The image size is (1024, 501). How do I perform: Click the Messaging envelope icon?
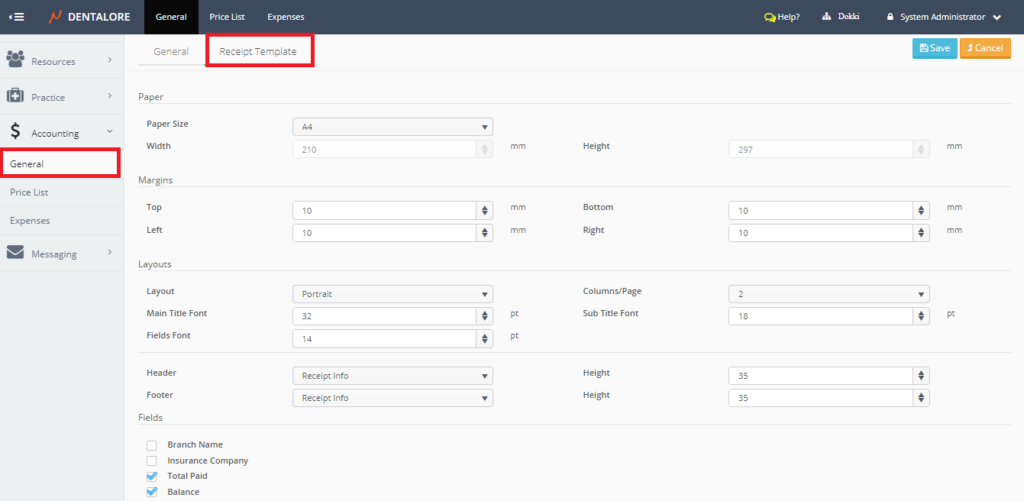coord(15,253)
